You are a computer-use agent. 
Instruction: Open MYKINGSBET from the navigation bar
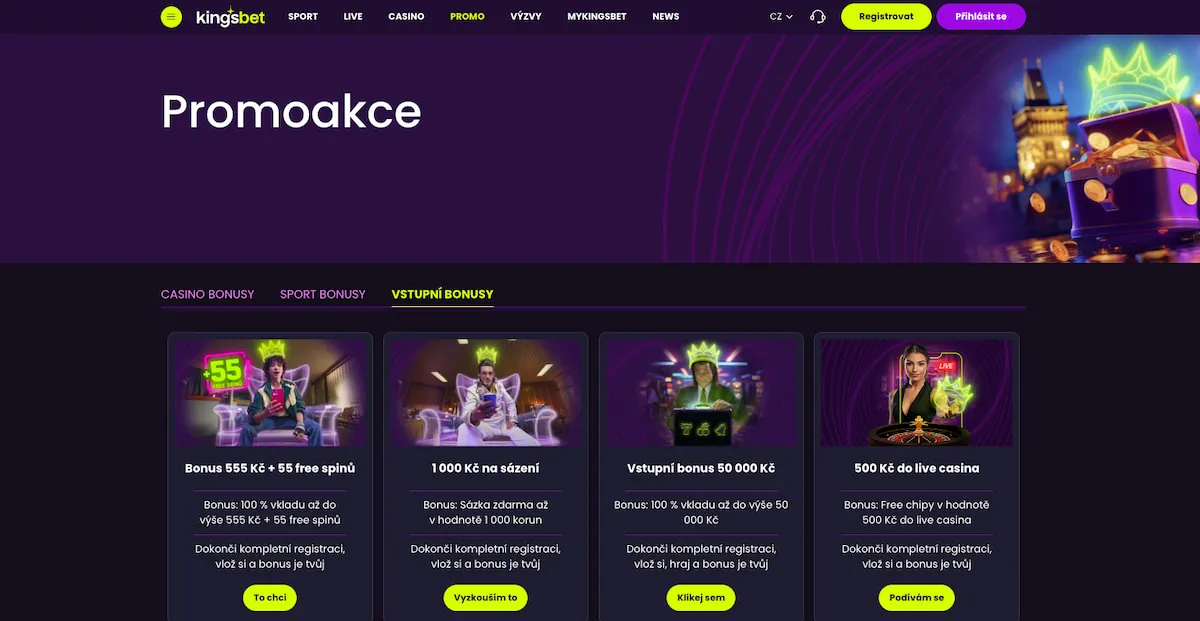pyautogui.click(x=597, y=17)
